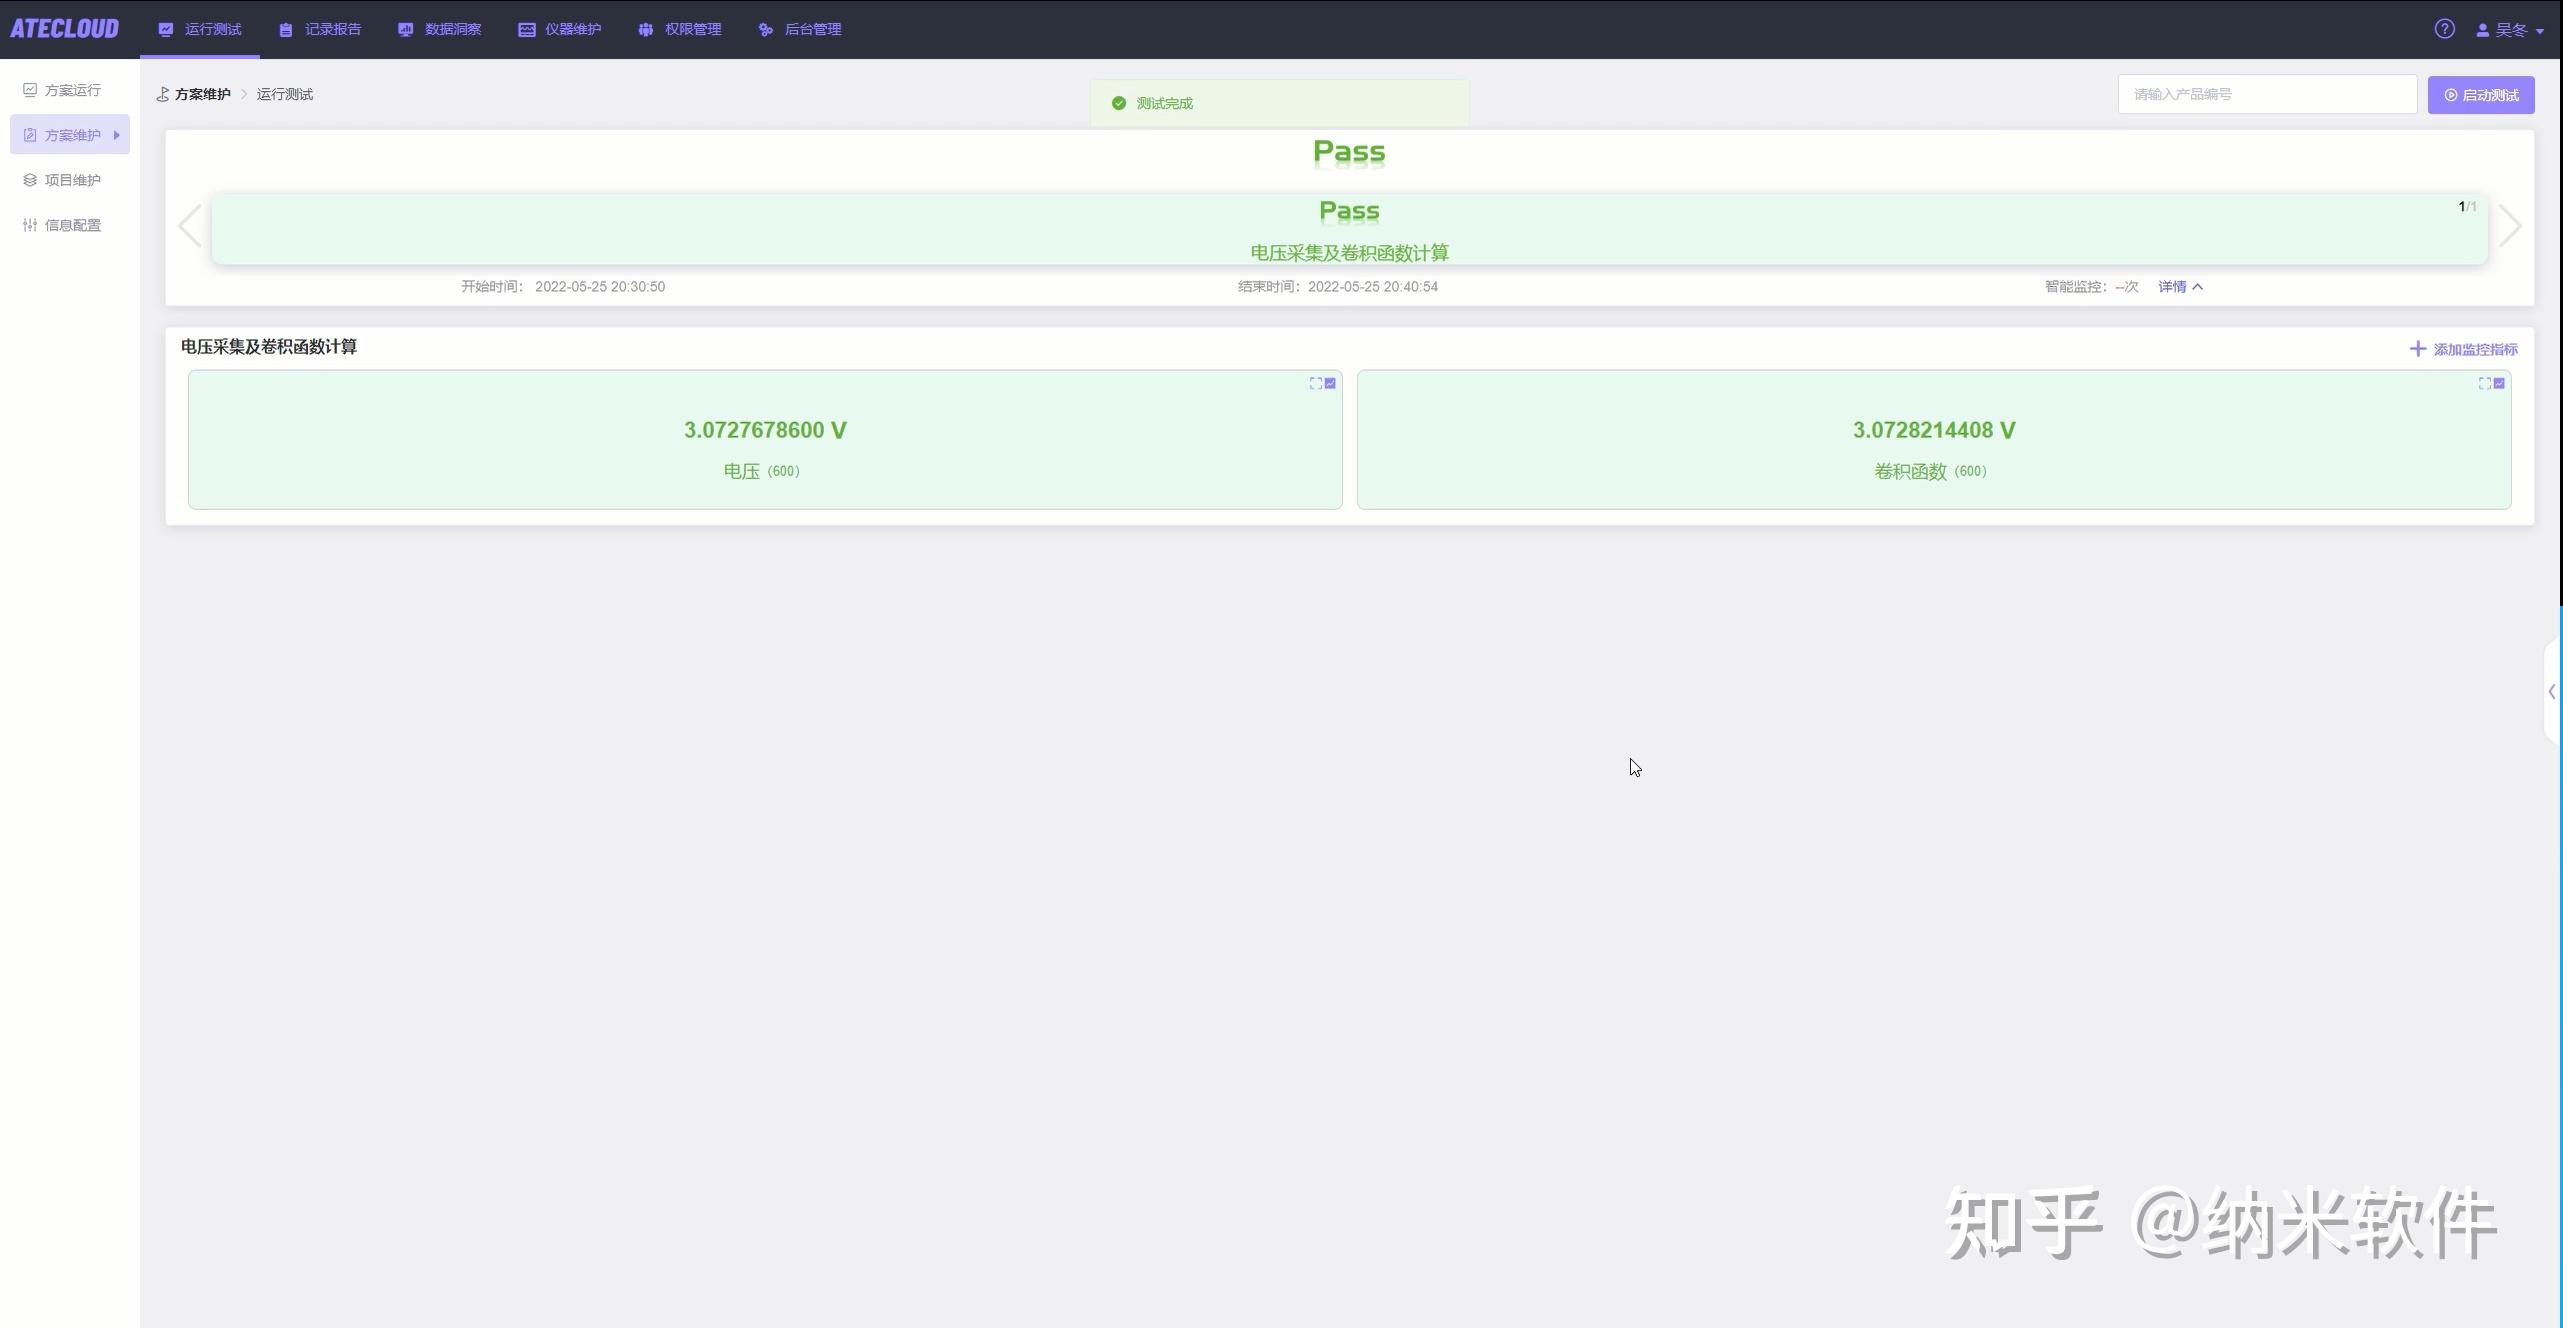This screenshot has height=1328, width=2563.
Task: Open 数据洞察 in top navigation
Action: [440, 29]
